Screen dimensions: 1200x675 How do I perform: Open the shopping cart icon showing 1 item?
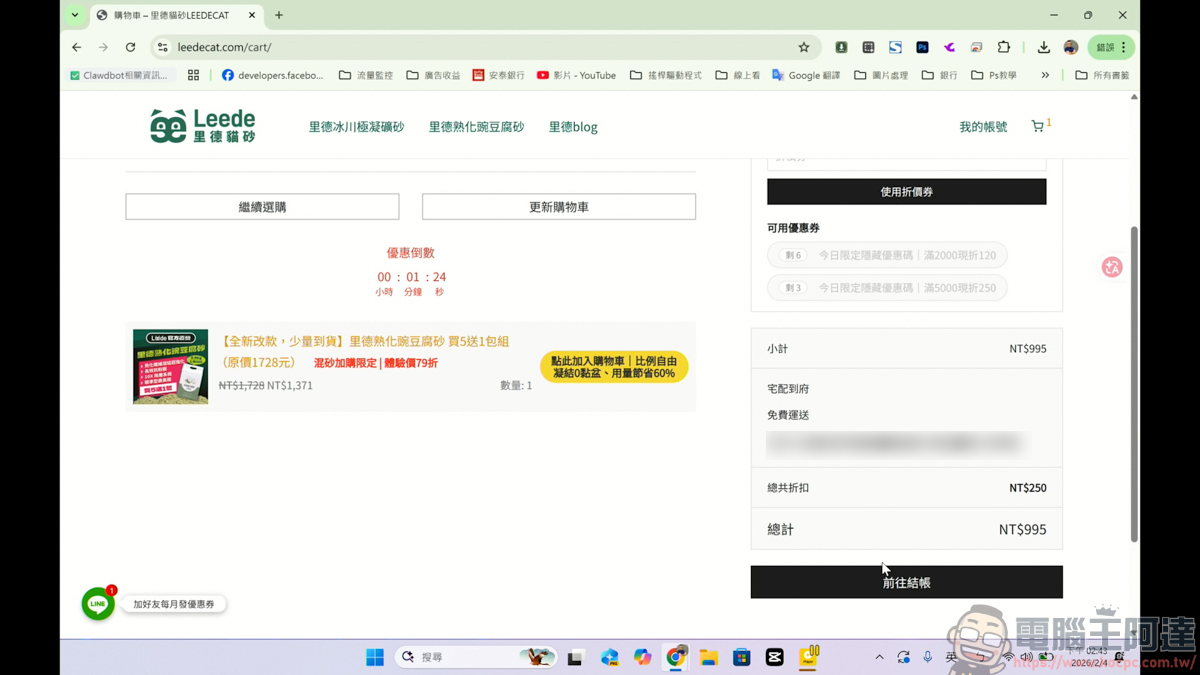pos(1037,124)
